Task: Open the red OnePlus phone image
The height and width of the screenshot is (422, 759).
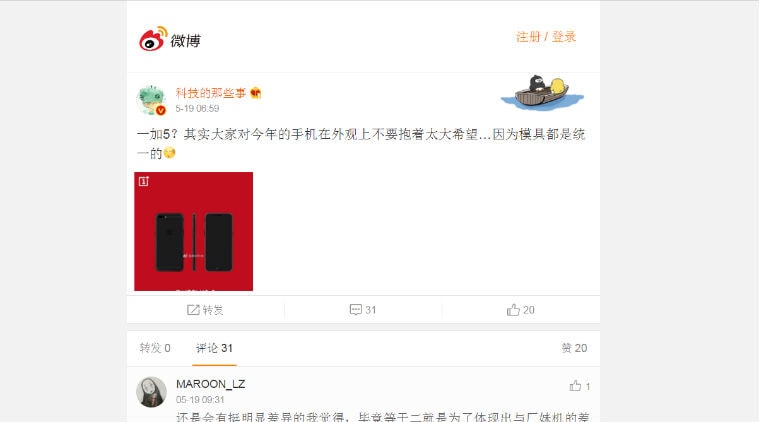Action: [194, 231]
